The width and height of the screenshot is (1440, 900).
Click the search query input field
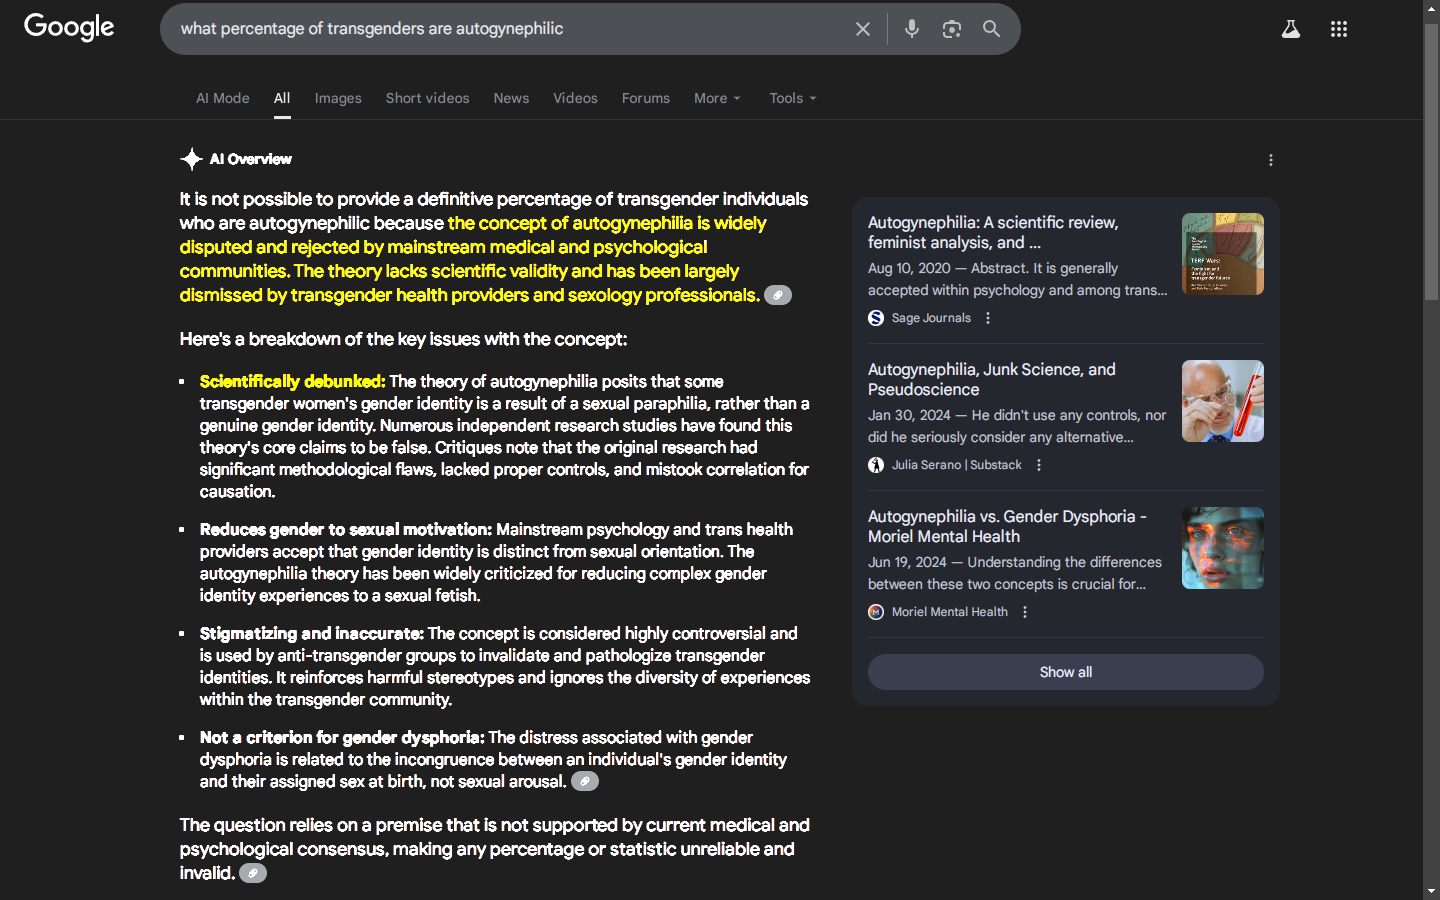[510, 29]
